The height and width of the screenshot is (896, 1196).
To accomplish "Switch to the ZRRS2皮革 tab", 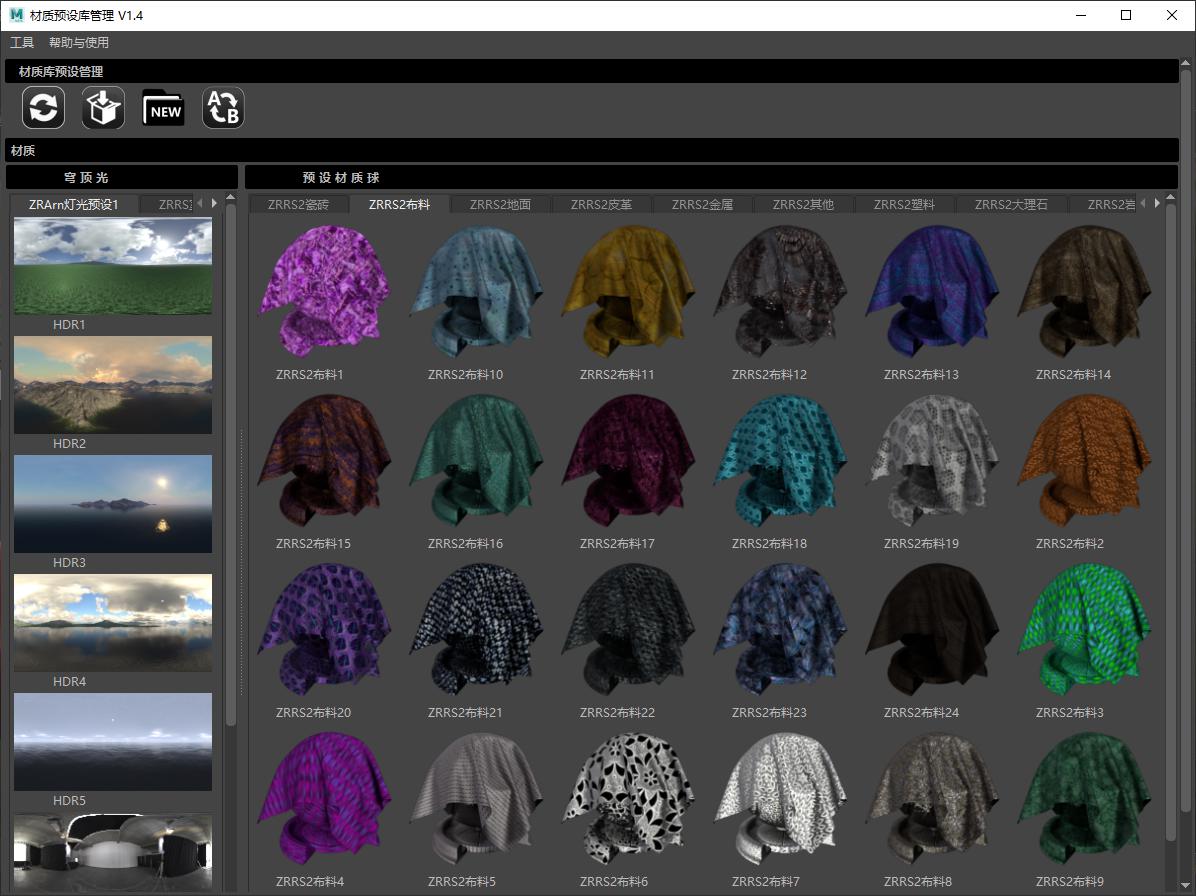I will (x=601, y=204).
